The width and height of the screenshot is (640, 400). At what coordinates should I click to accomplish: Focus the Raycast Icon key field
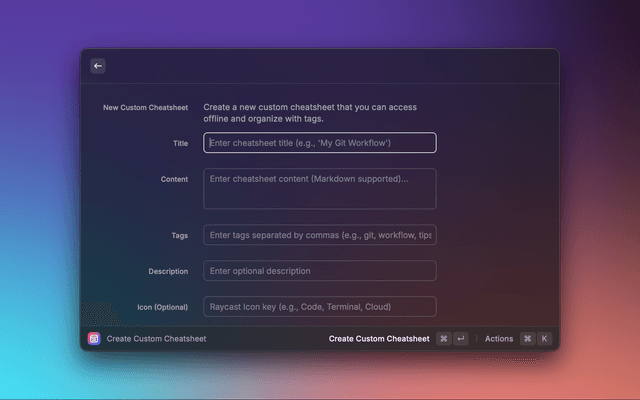point(319,307)
